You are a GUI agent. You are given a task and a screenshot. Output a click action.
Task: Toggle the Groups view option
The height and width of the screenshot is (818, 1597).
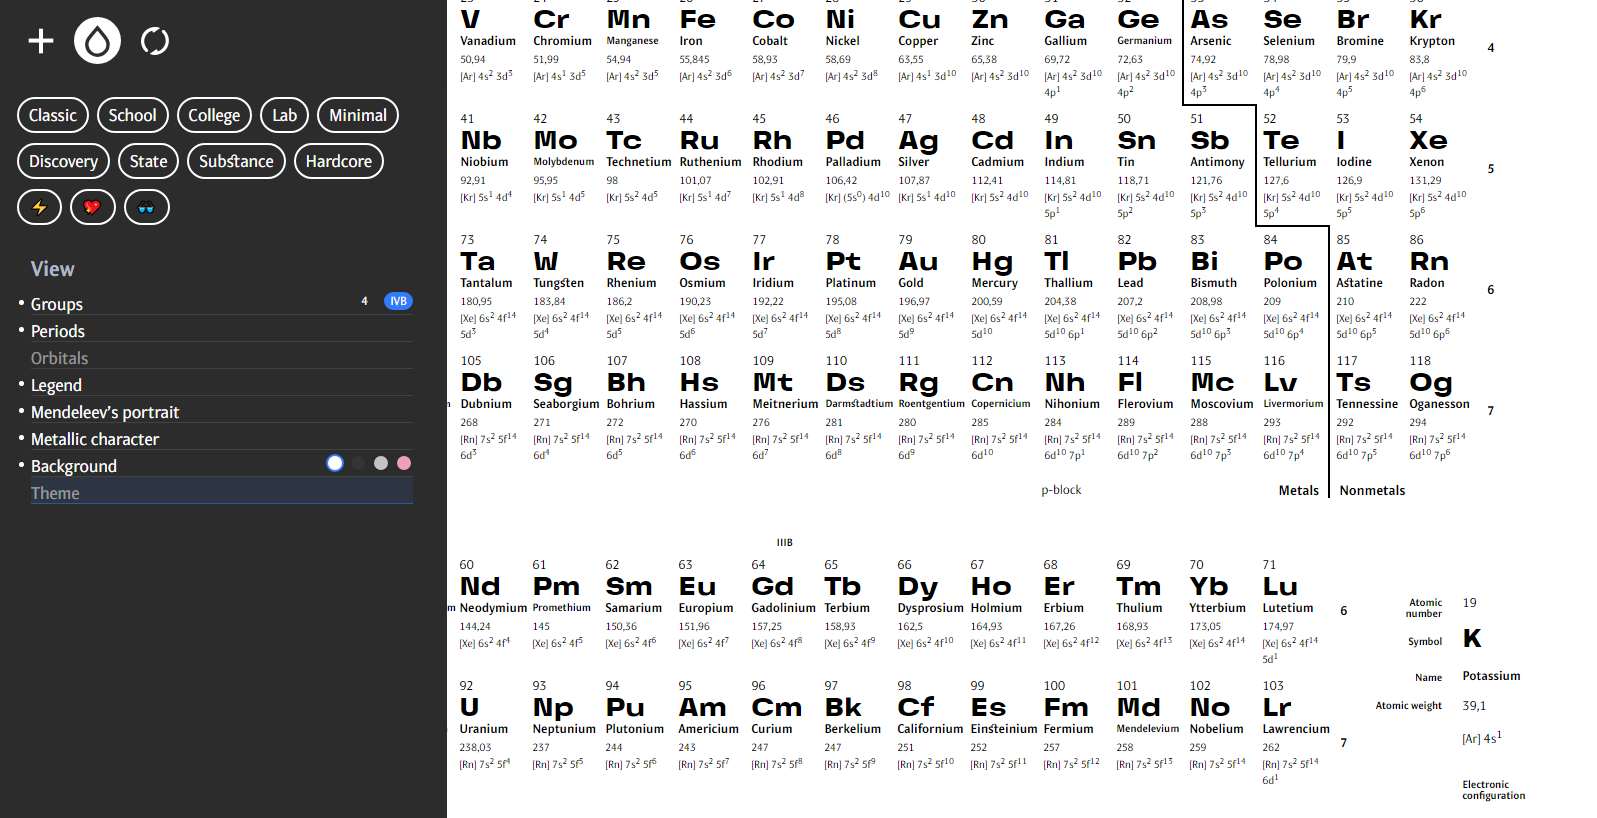coord(57,304)
